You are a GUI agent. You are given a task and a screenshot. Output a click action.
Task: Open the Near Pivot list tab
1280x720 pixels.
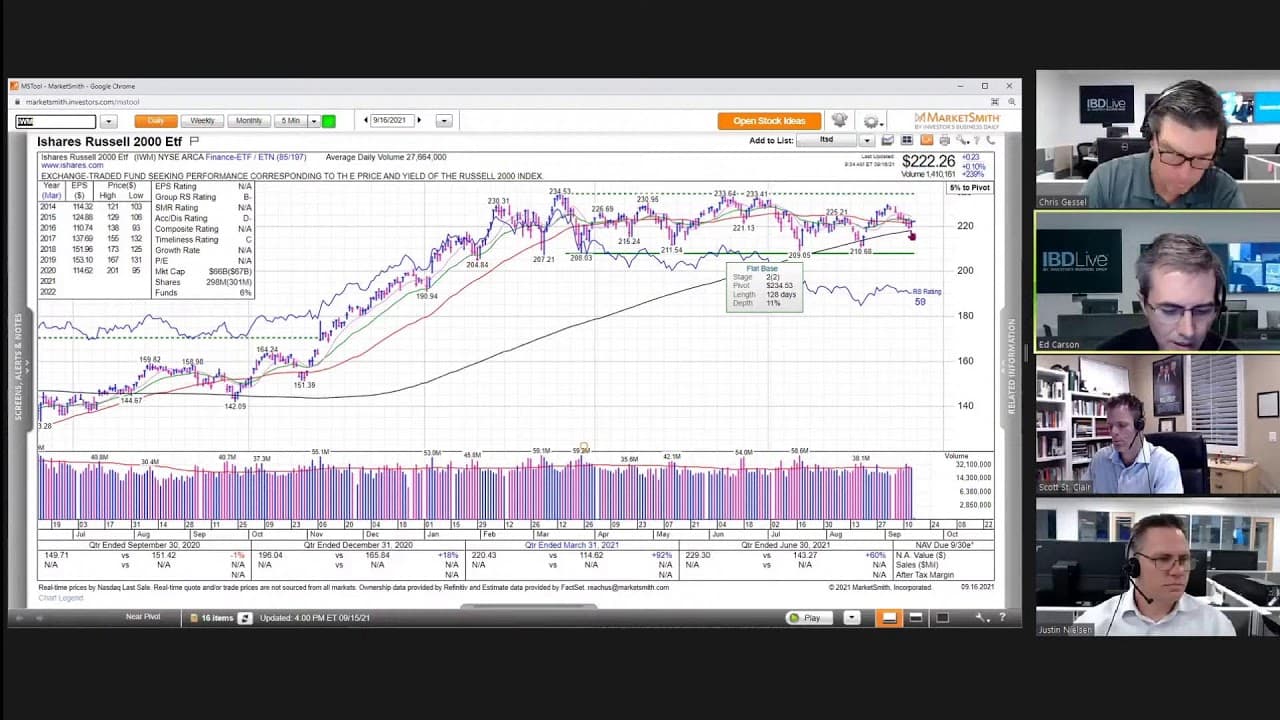click(x=143, y=618)
